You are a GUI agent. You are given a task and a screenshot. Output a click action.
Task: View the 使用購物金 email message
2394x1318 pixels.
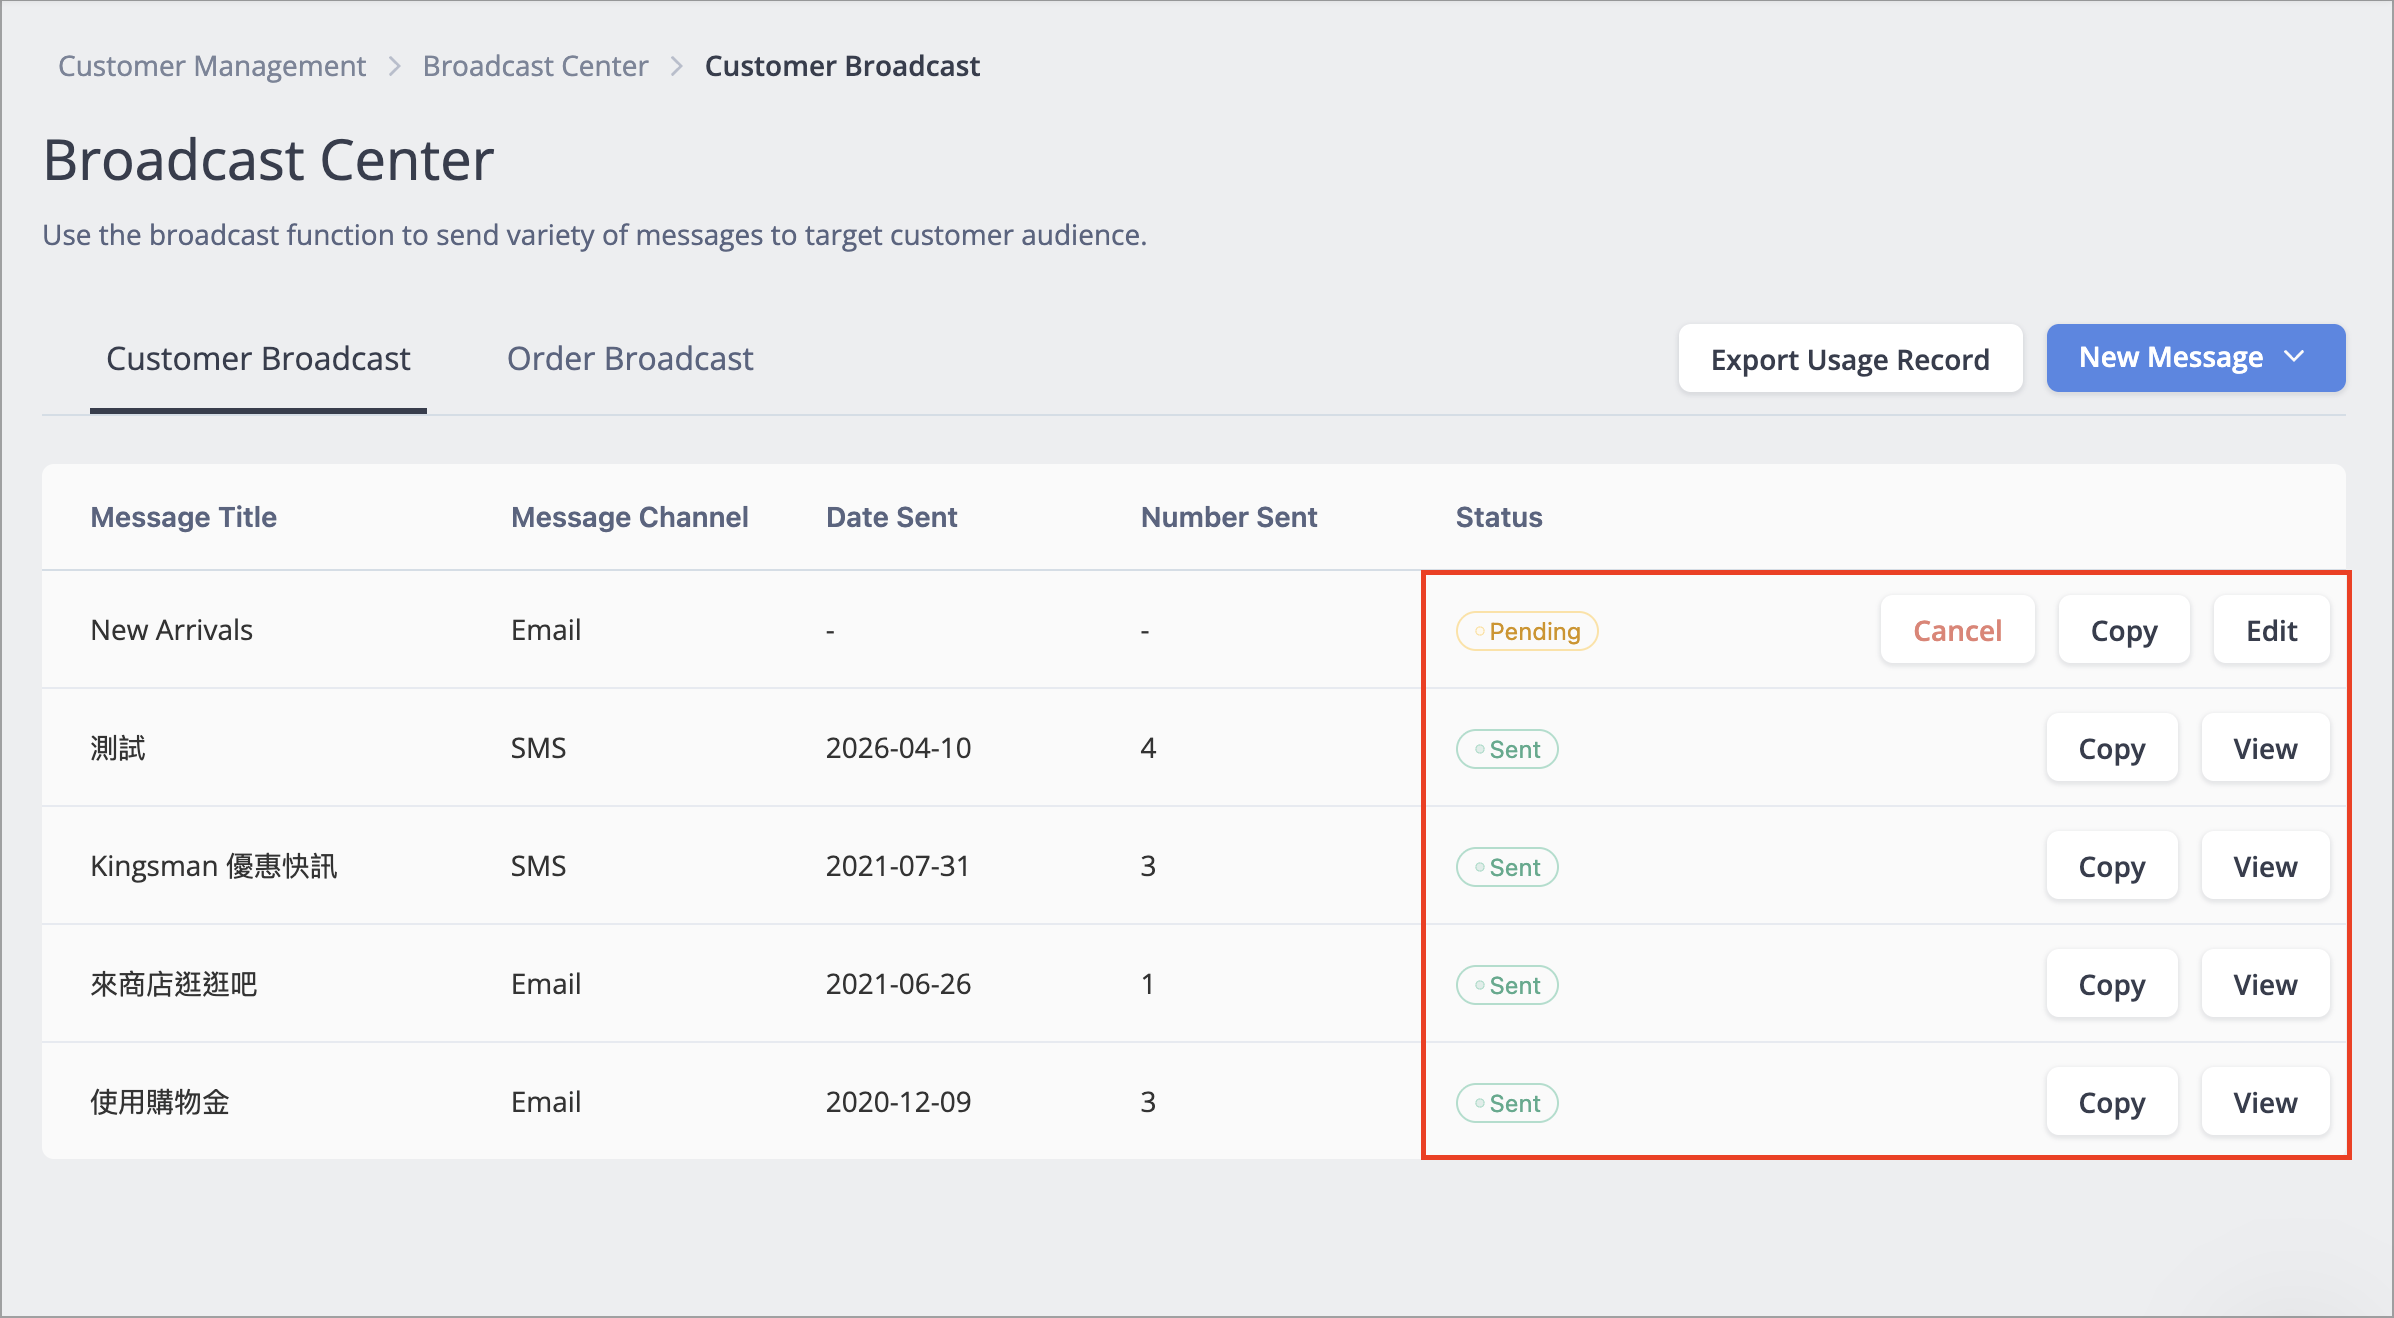(2265, 1102)
